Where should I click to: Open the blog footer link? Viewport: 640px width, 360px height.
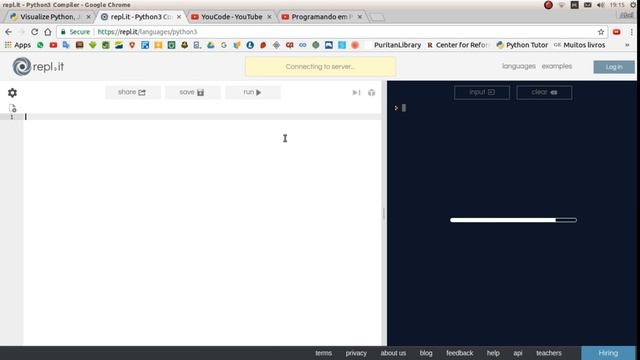point(426,353)
